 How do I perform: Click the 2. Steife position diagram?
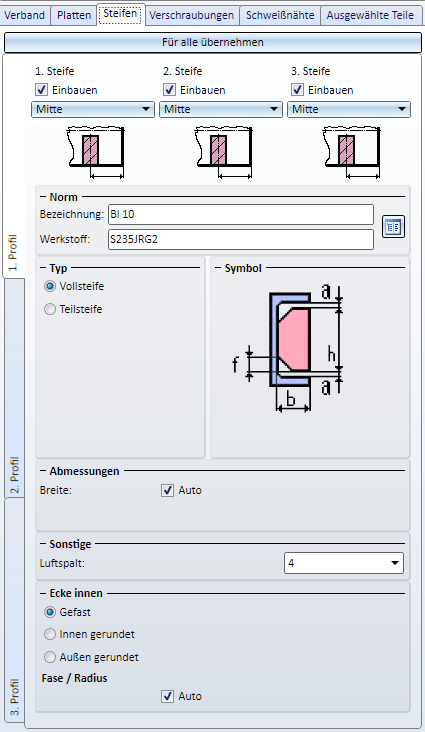[223, 152]
